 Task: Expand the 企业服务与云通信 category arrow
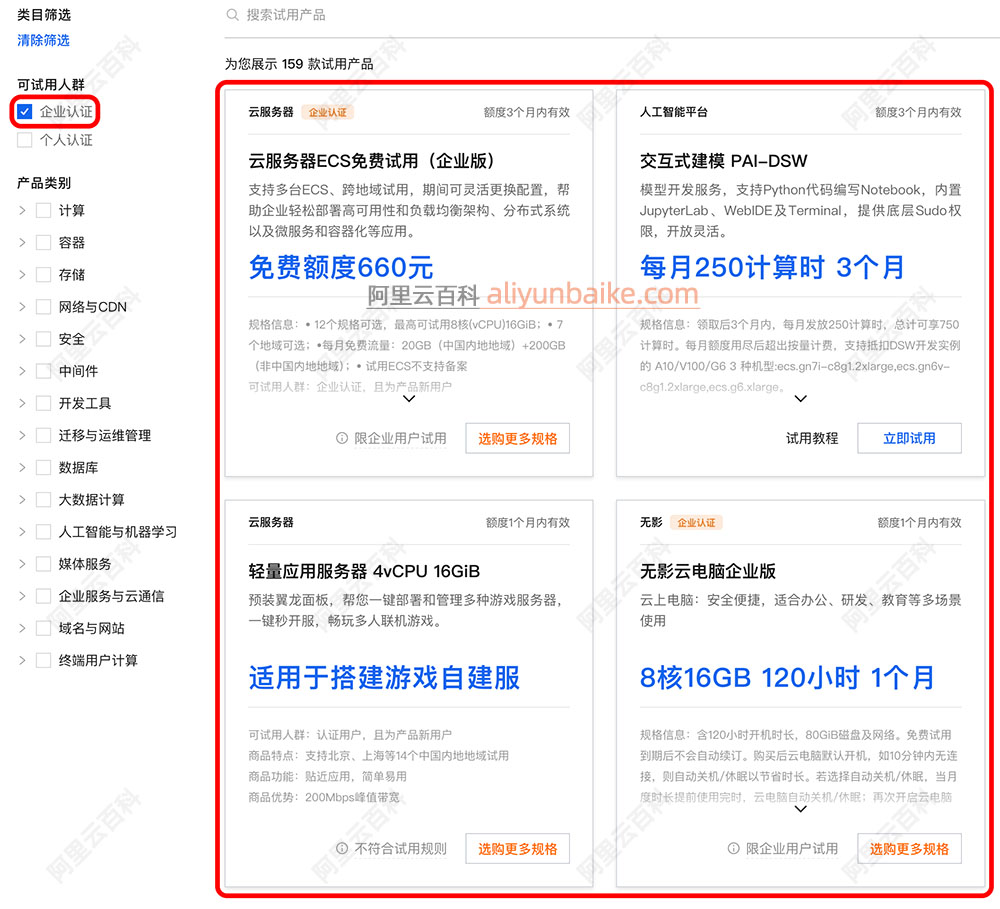22,596
